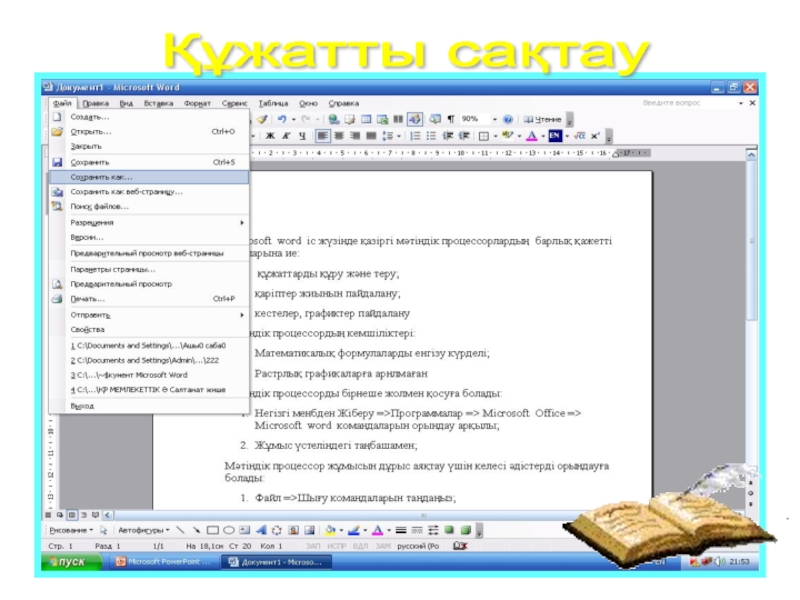Expand the Разрешения submenu

[x=149, y=222]
